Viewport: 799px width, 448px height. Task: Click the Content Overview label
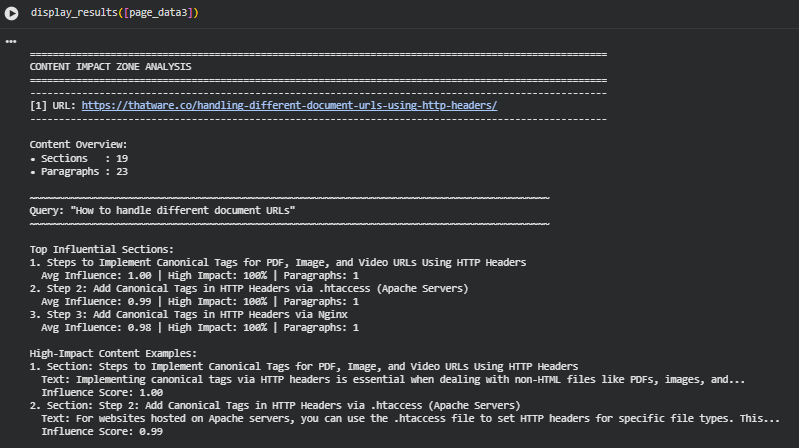(78, 145)
